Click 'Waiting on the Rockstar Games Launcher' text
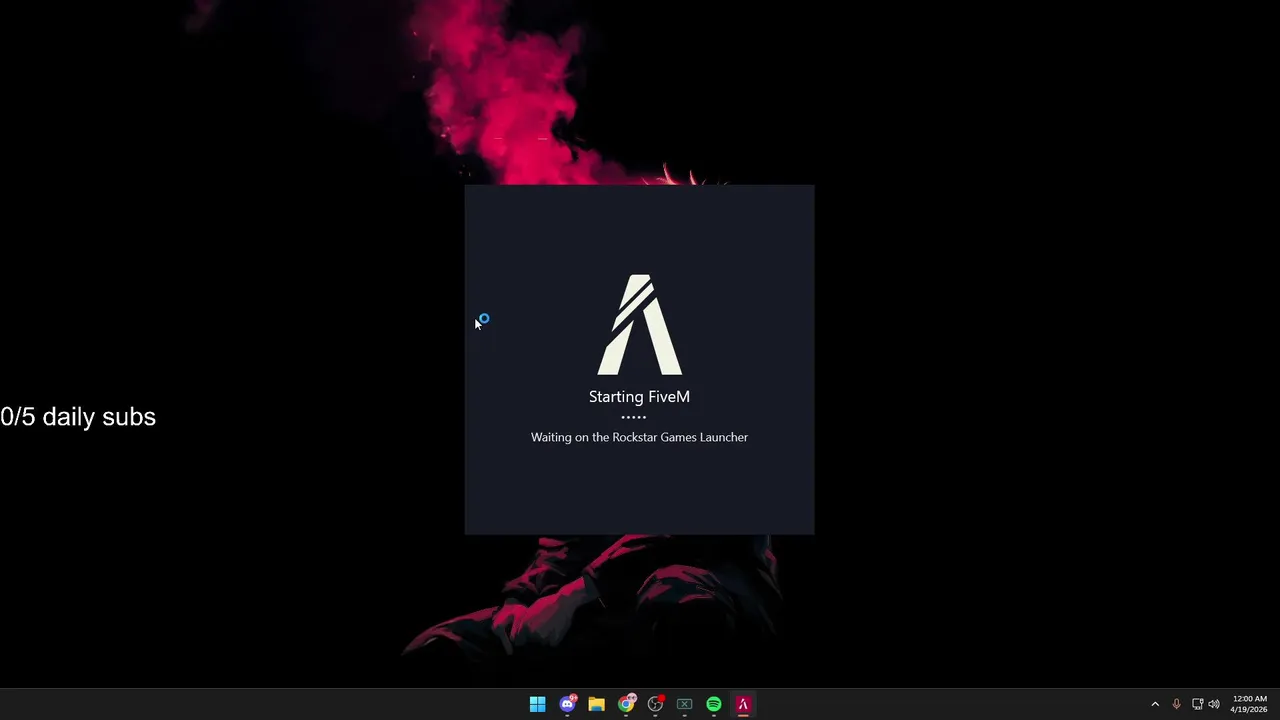Viewport: 1280px width, 720px height. point(639,437)
